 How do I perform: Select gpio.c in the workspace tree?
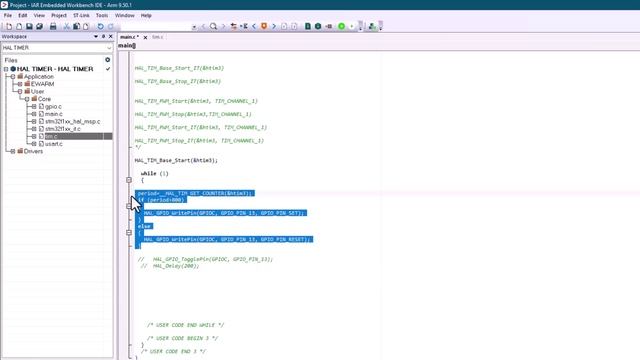coord(53,107)
